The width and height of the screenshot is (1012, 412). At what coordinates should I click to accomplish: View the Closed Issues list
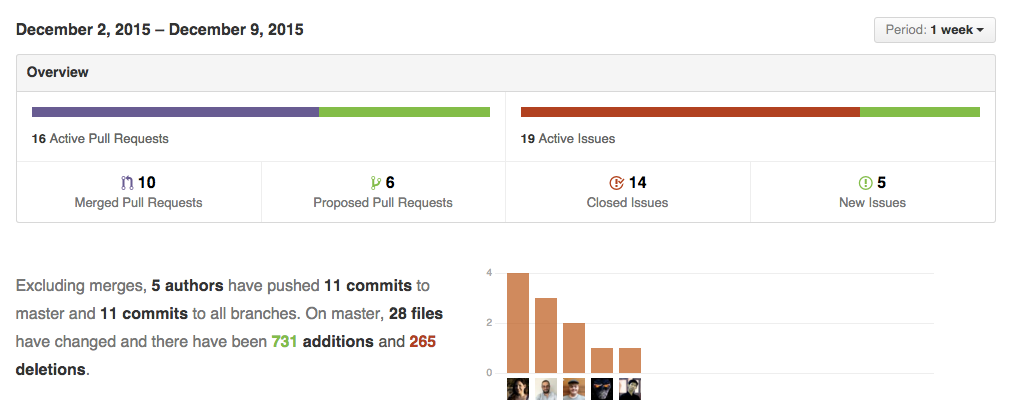(x=627, y=203)
